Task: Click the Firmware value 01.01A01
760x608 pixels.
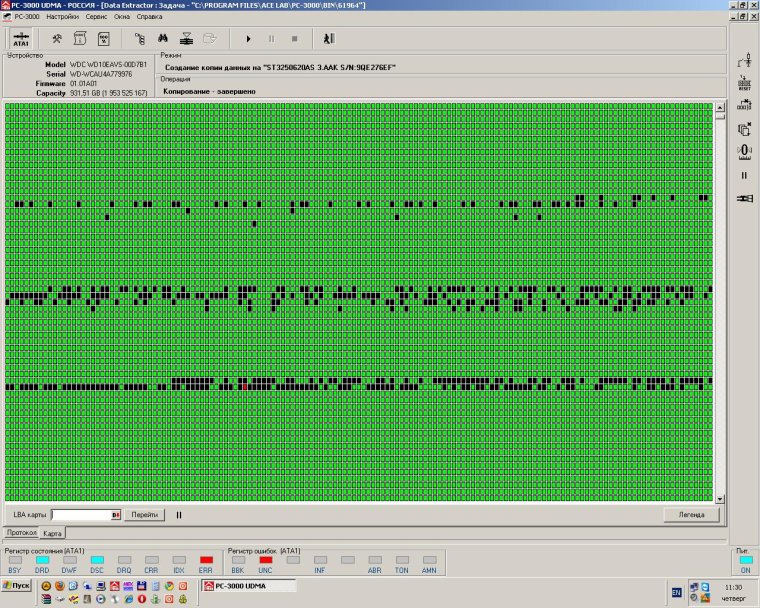Action: pos(83,83)
